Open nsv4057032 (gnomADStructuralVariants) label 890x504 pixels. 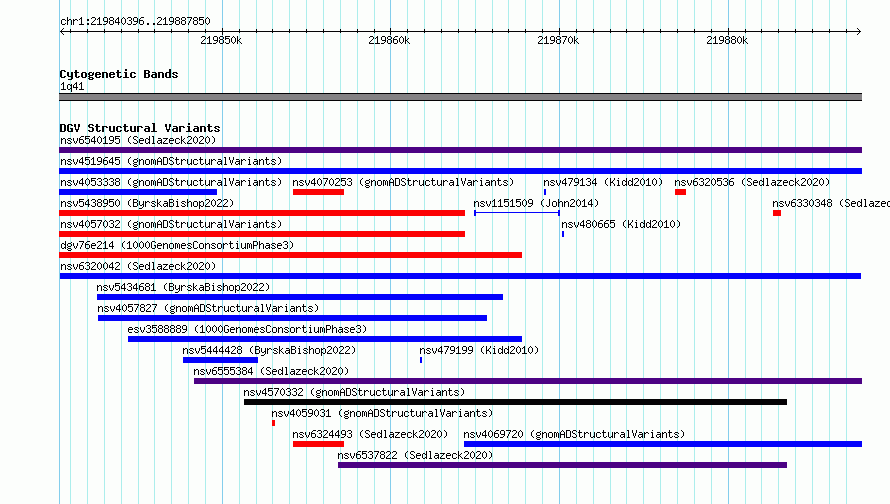pos(171,224)
